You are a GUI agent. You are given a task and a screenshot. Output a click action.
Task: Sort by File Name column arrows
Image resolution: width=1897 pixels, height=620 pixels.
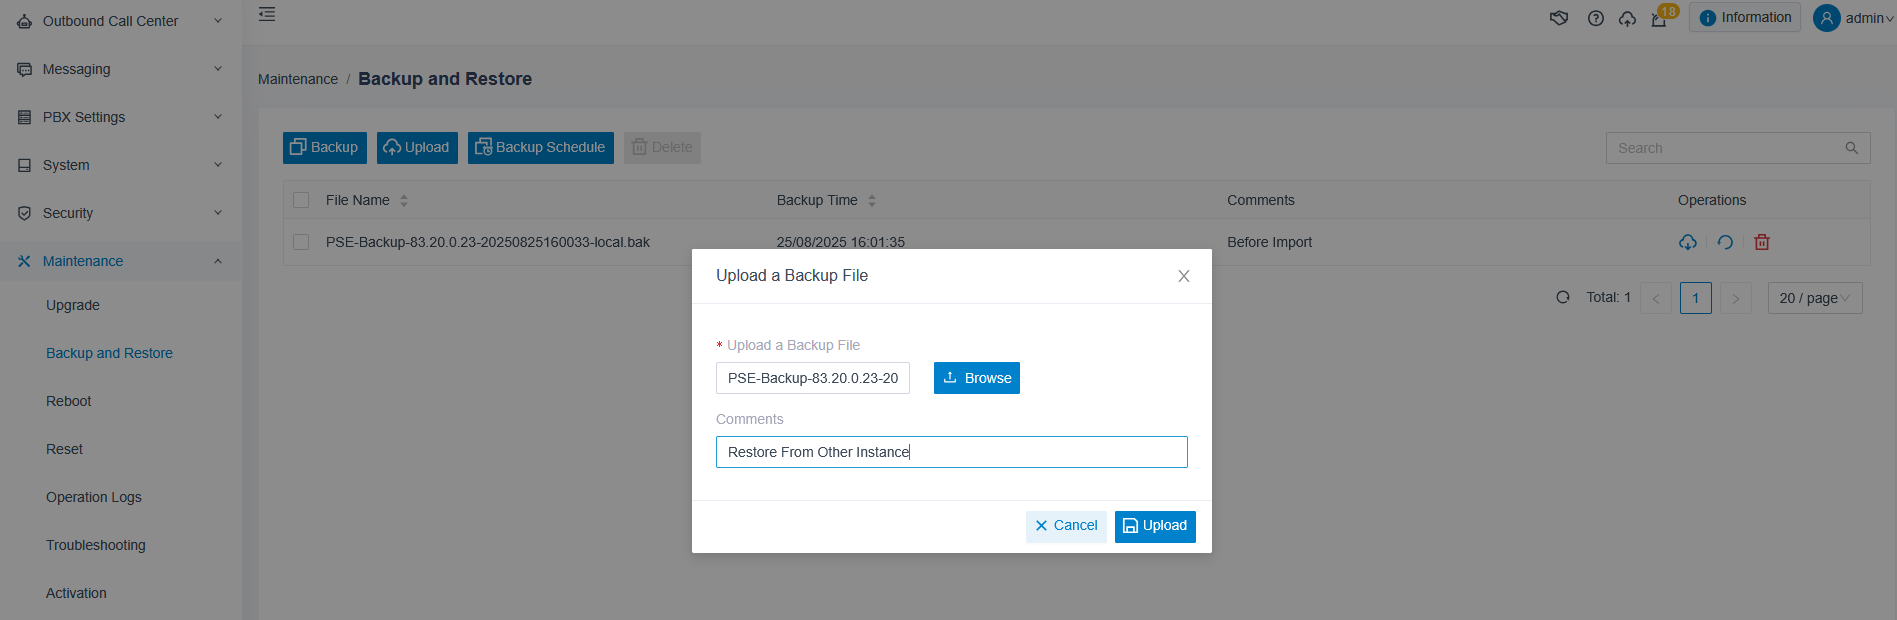404,200
